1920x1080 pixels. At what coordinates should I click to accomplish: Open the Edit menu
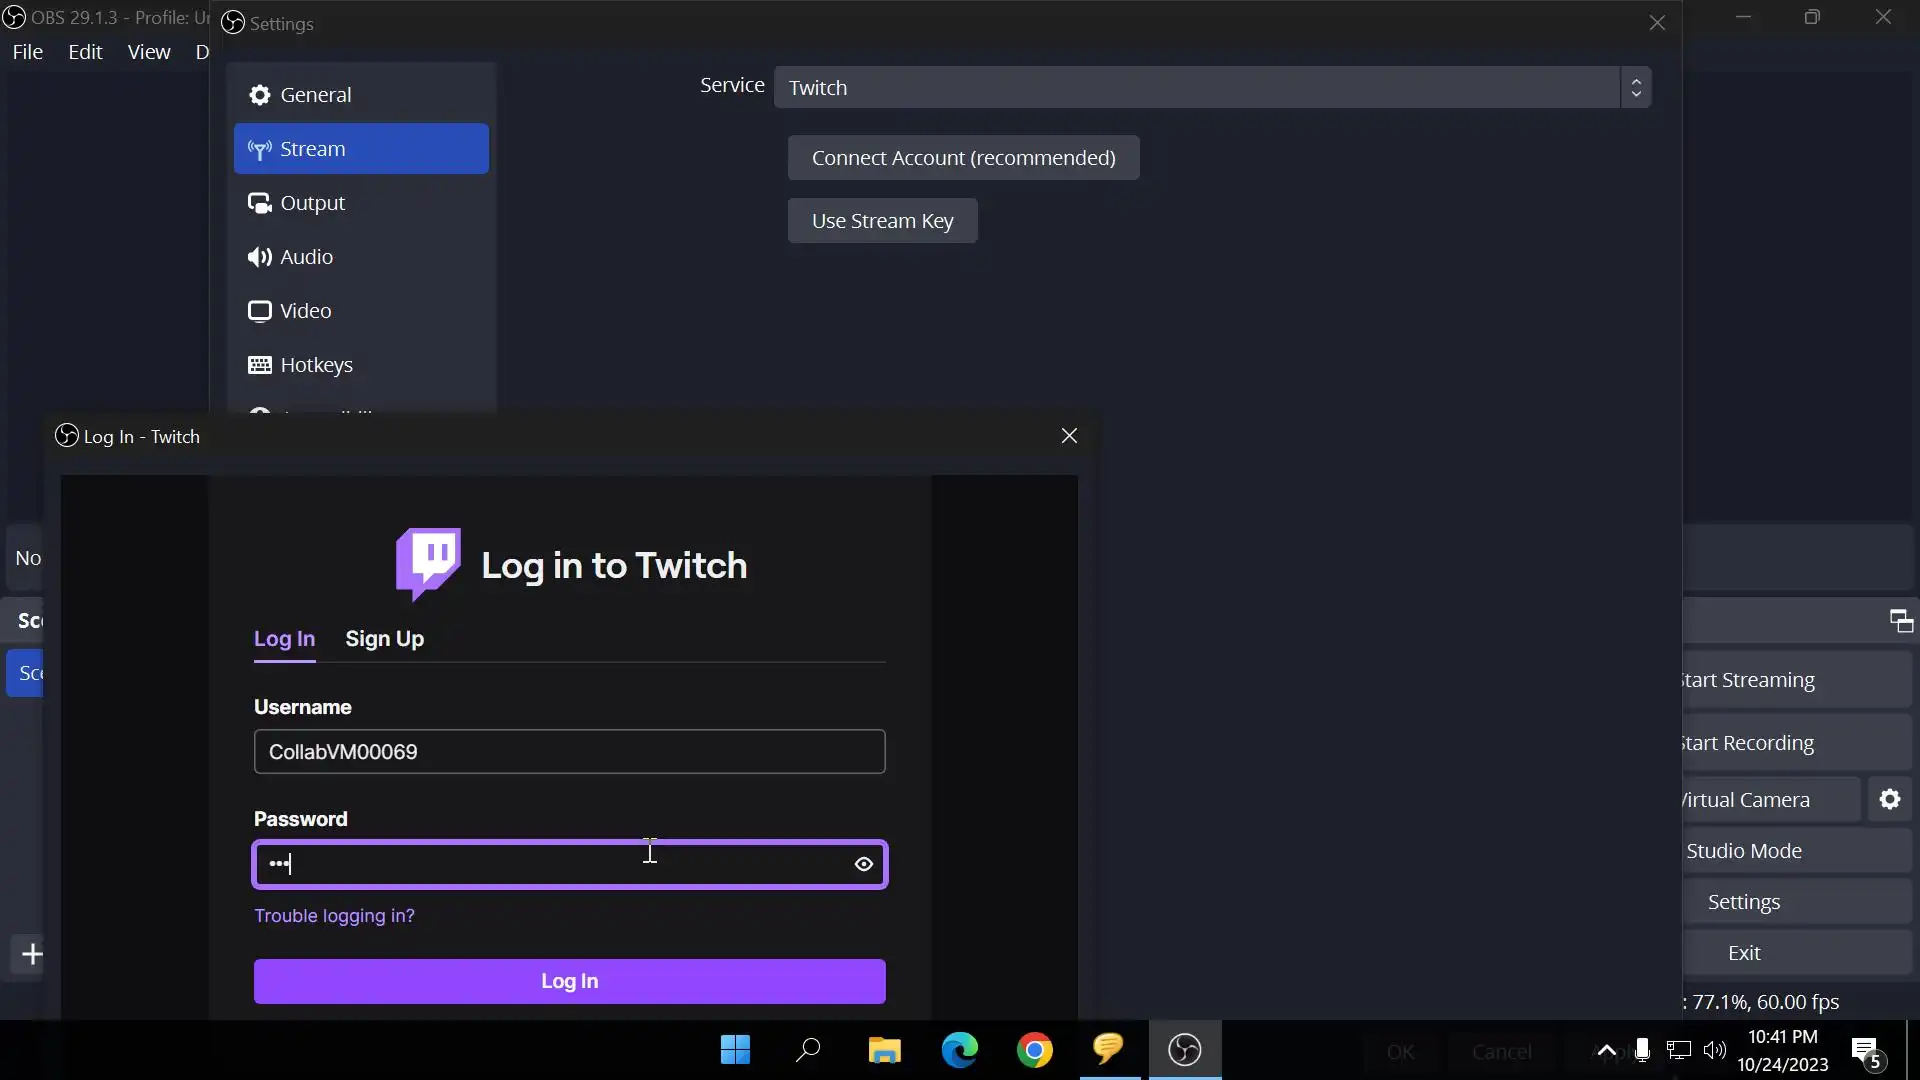point(85,52)
